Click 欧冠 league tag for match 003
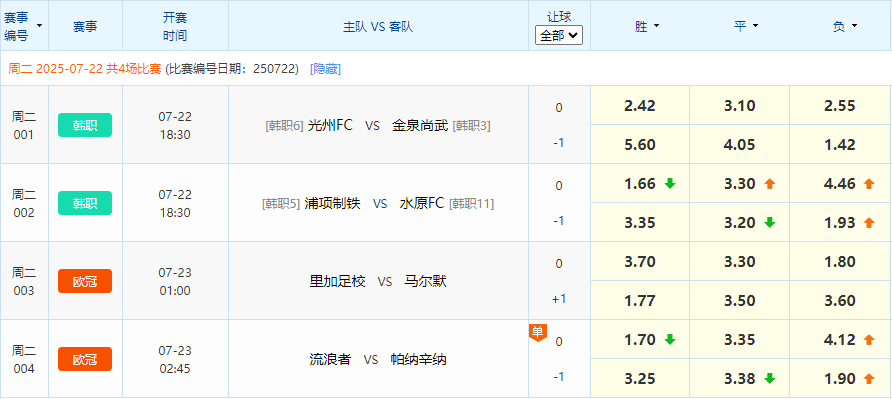The image size is (892, 399). click(x=85, y=281)
